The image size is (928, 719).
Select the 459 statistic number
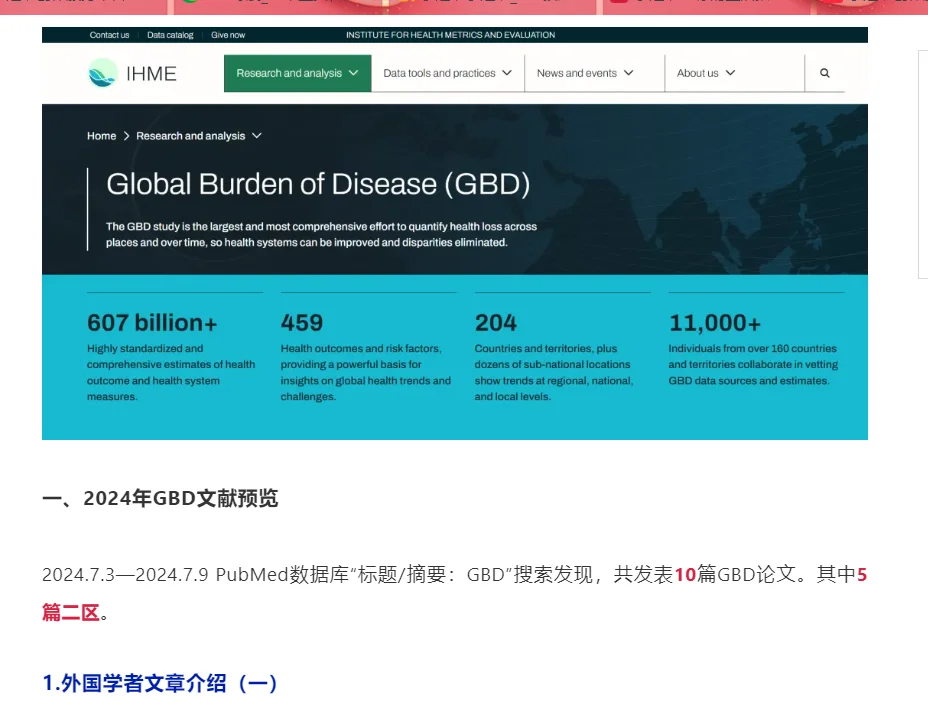point(302,323)
